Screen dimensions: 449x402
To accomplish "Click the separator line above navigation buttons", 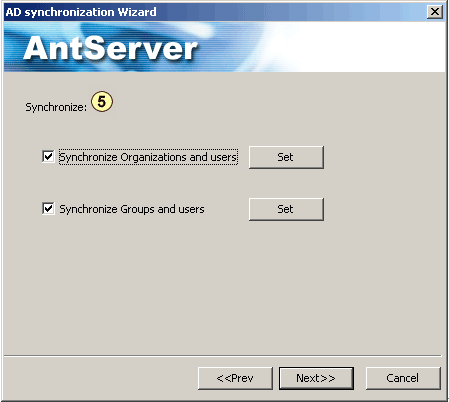I will click(223, 356).
